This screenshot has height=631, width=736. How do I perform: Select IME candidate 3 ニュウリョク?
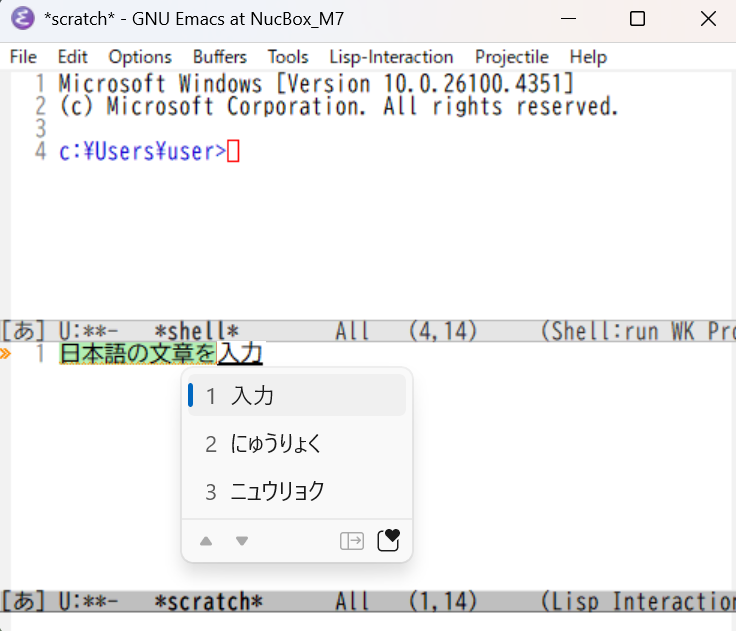(x=297, y=492)
